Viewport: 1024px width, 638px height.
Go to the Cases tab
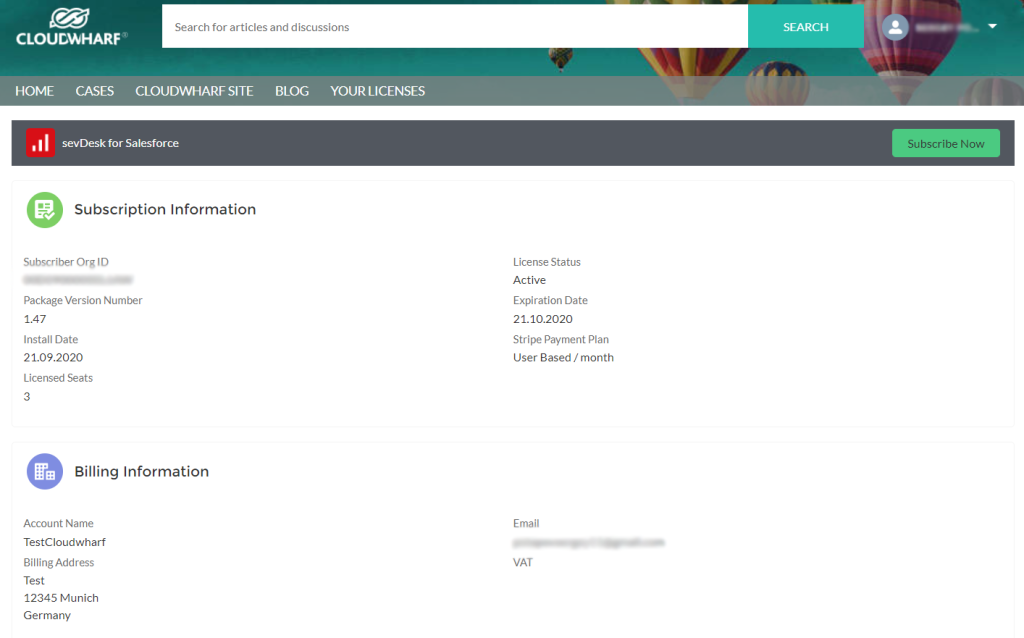pos(95,91)
